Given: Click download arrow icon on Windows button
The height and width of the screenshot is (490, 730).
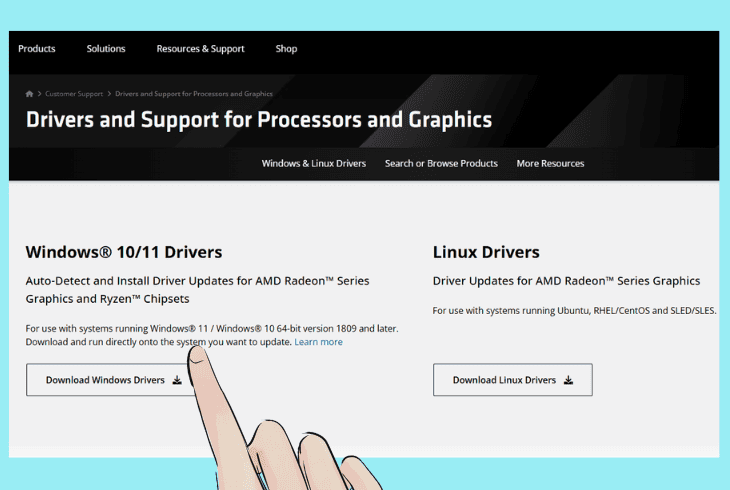Looking at the screenshot, I should 177,380.
